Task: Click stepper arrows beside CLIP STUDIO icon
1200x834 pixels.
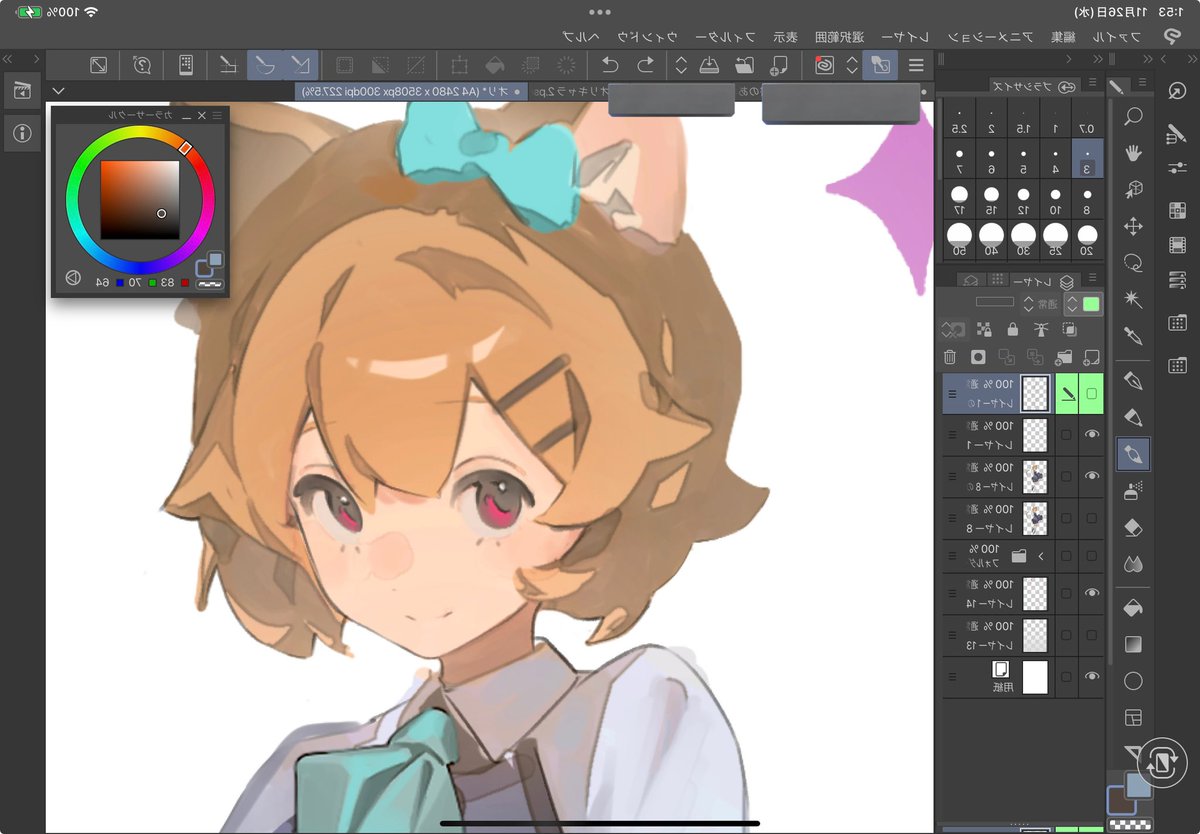Action: (852, 66)
